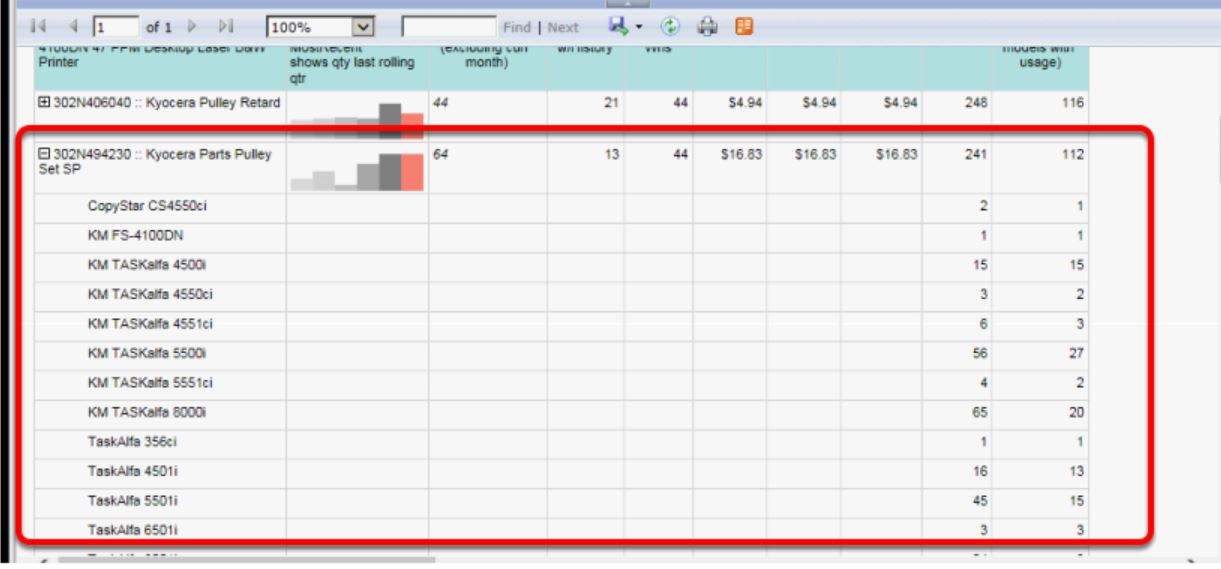Screen dimensions: 1221x569
Task: Collapse 302N494230 Kyocera Parts Pulley Set
Action: tap(45, 154)
